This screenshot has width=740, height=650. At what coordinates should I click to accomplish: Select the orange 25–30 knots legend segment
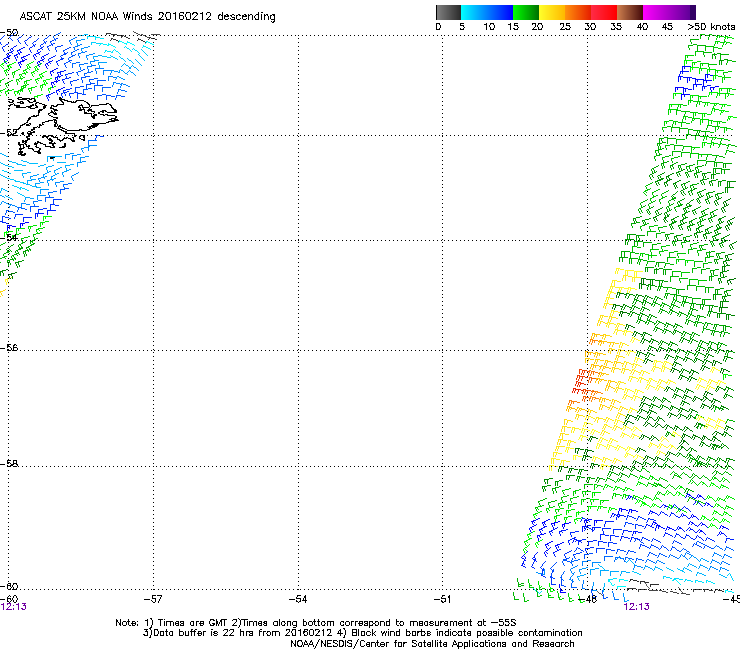[x=578, y=12]
